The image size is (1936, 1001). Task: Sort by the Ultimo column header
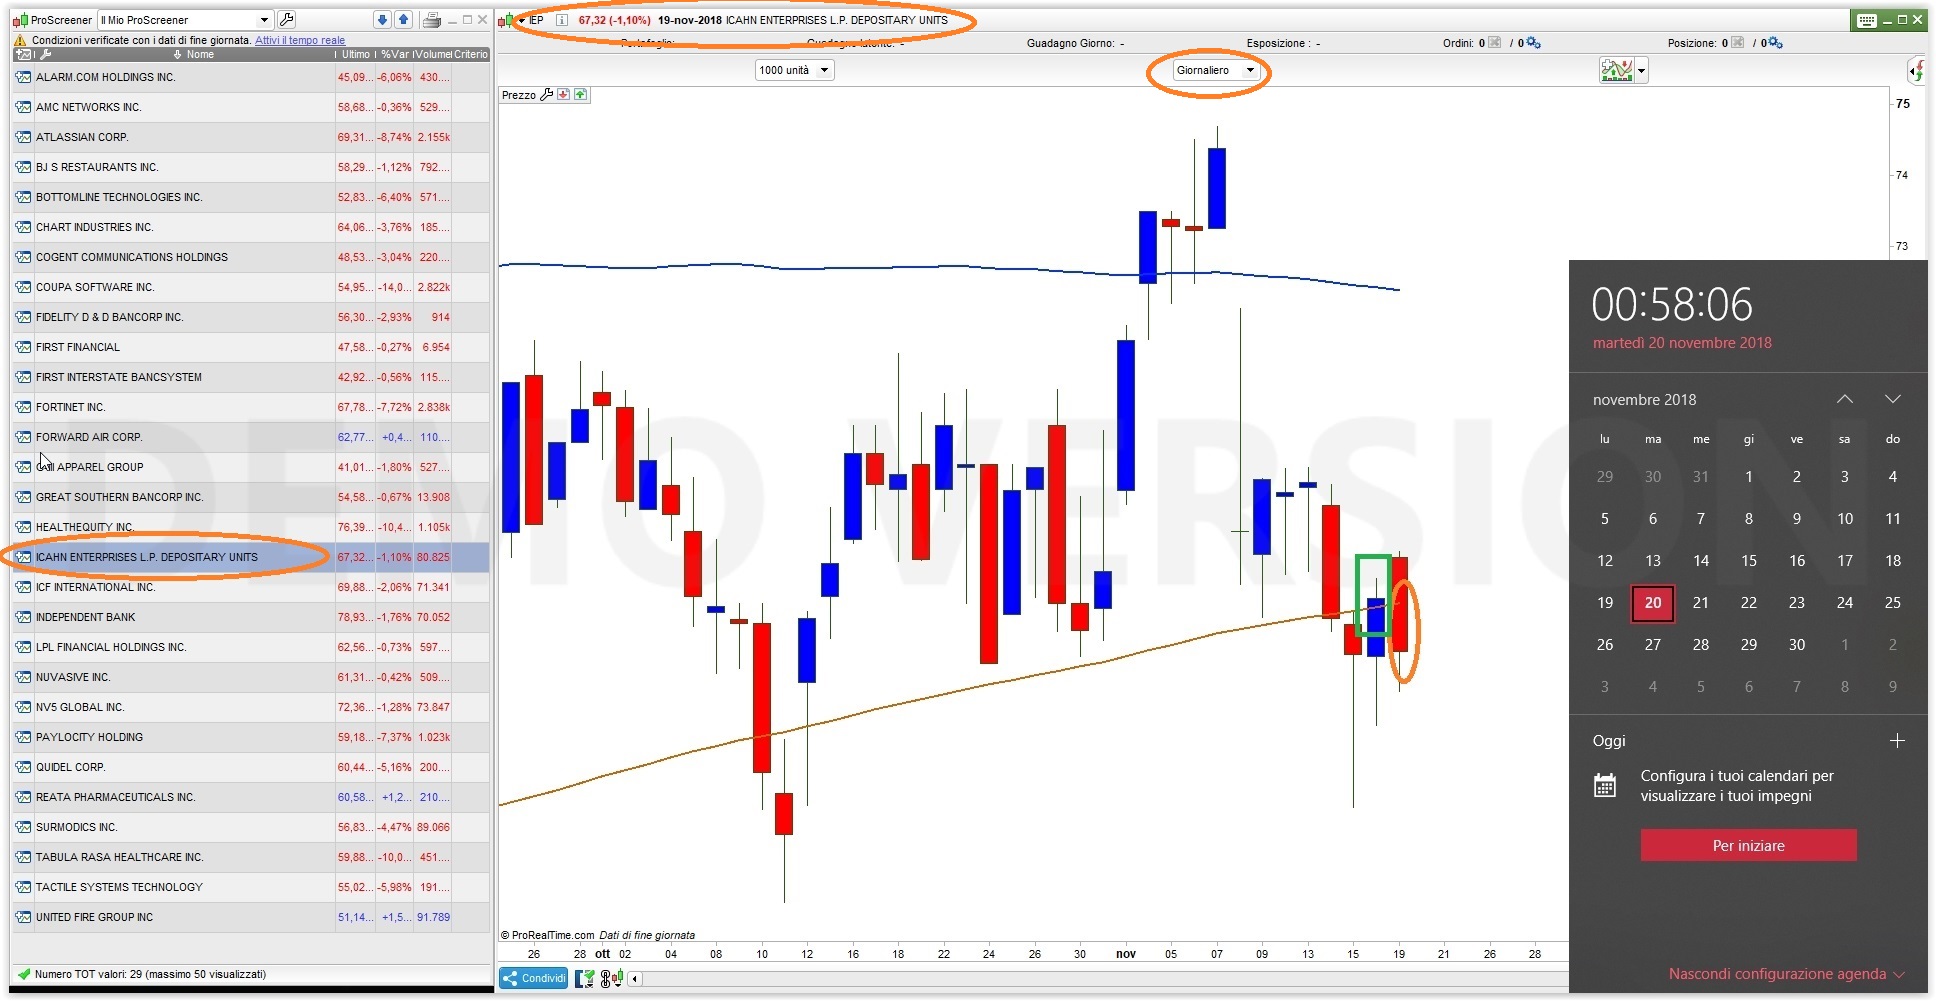pyautogui.click(x=355, y=54)
